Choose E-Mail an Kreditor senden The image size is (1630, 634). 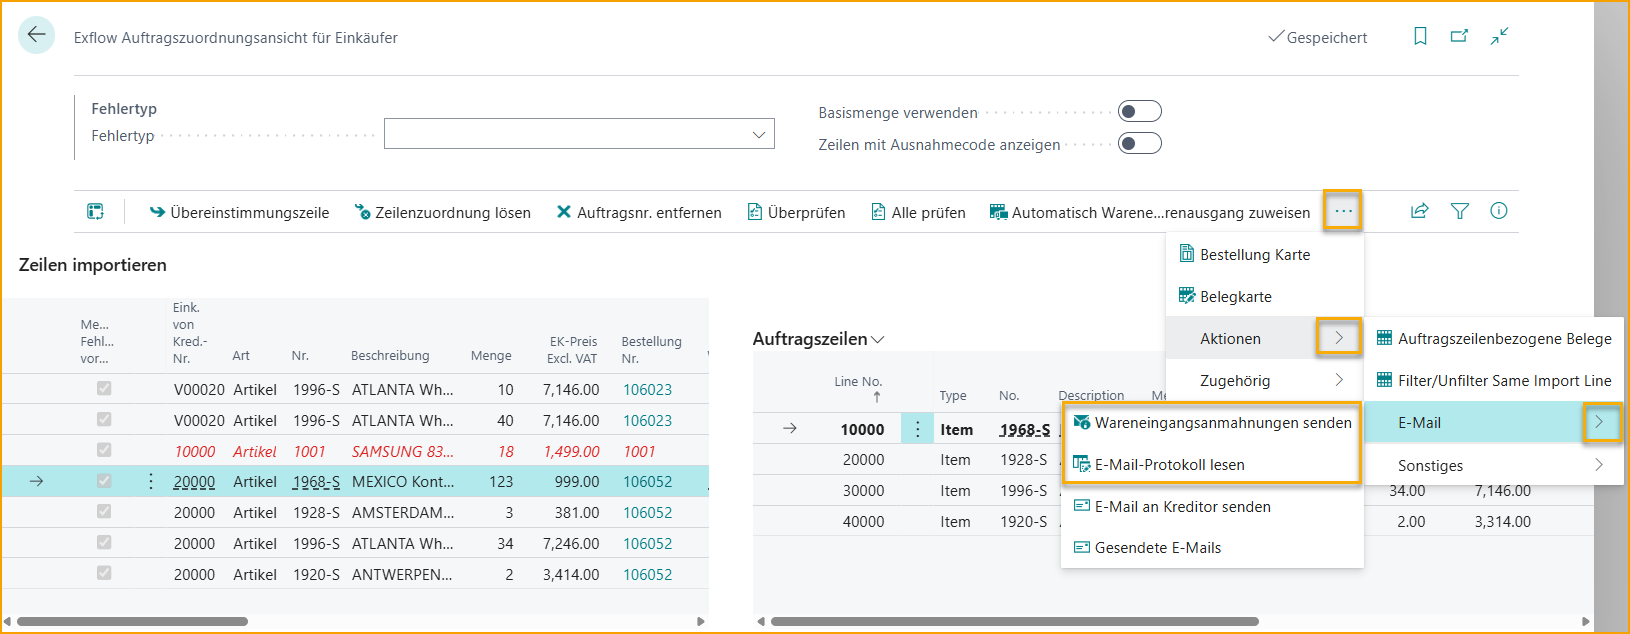[x=1182, y=507]
